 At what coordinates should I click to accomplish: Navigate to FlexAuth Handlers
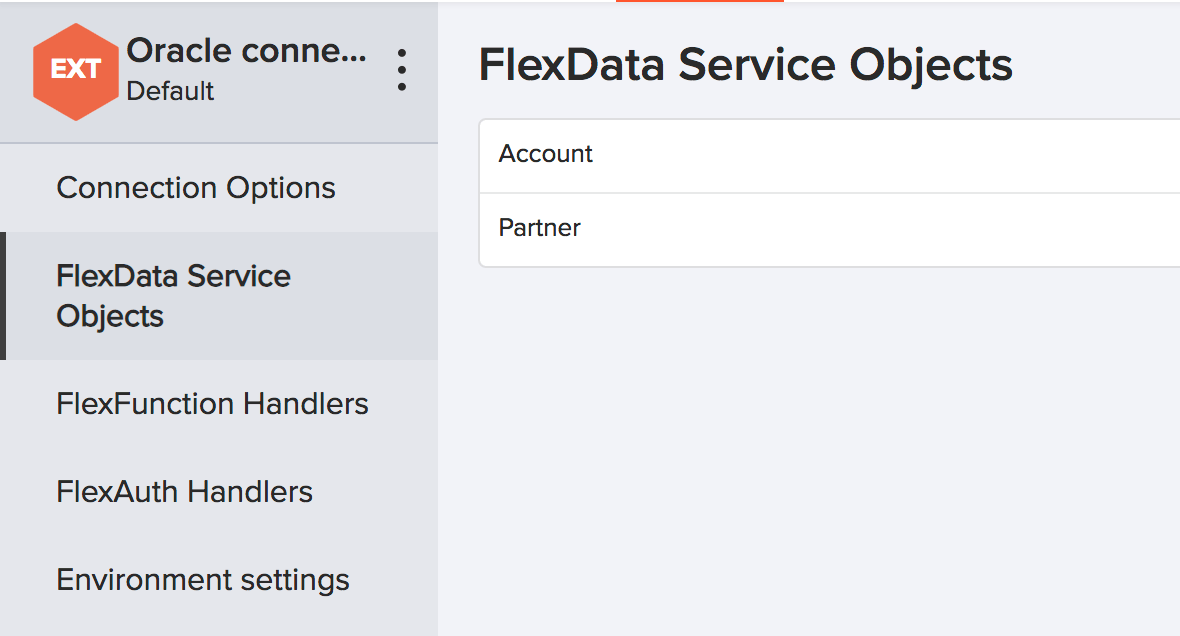(185, 492)
